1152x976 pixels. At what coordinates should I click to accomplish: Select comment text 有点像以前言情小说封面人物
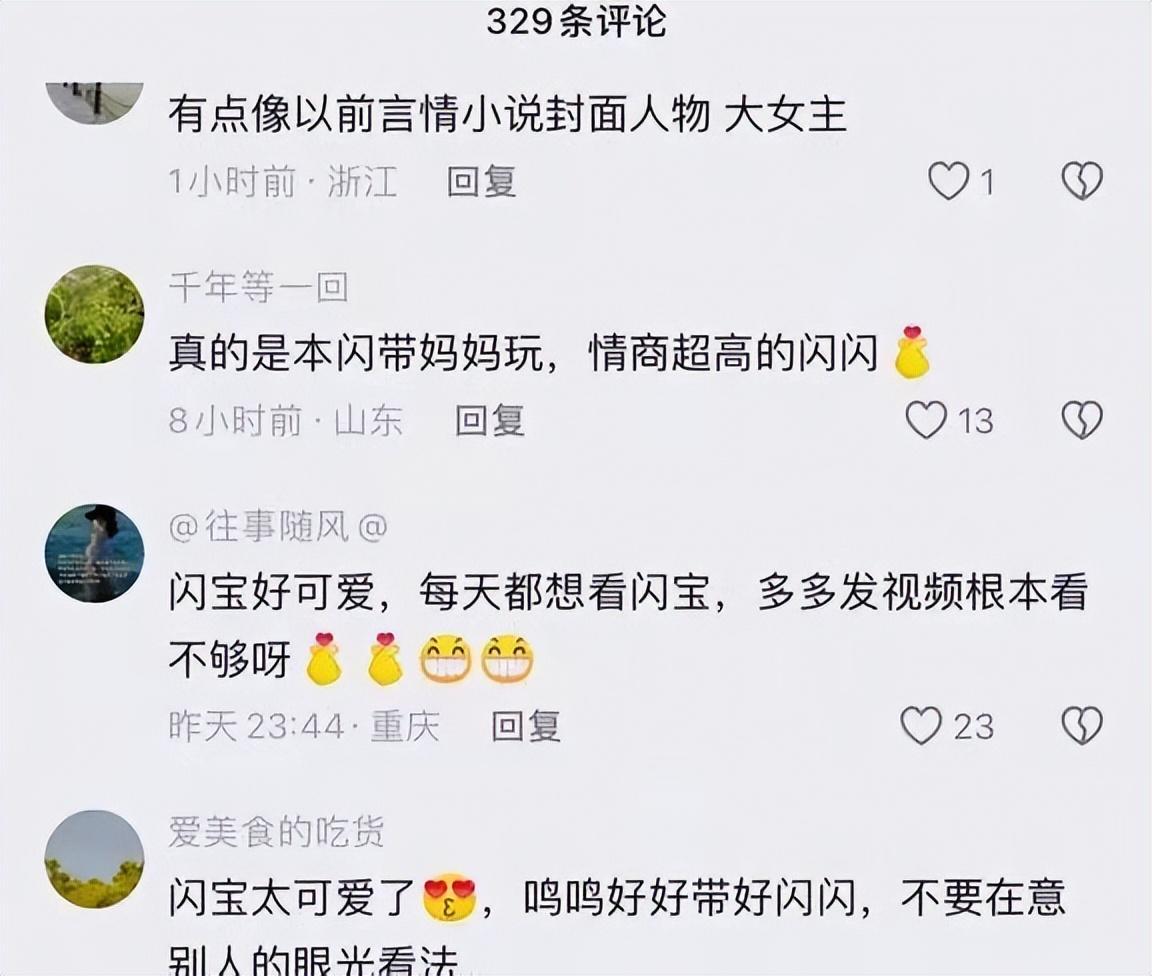coord(439,115)
